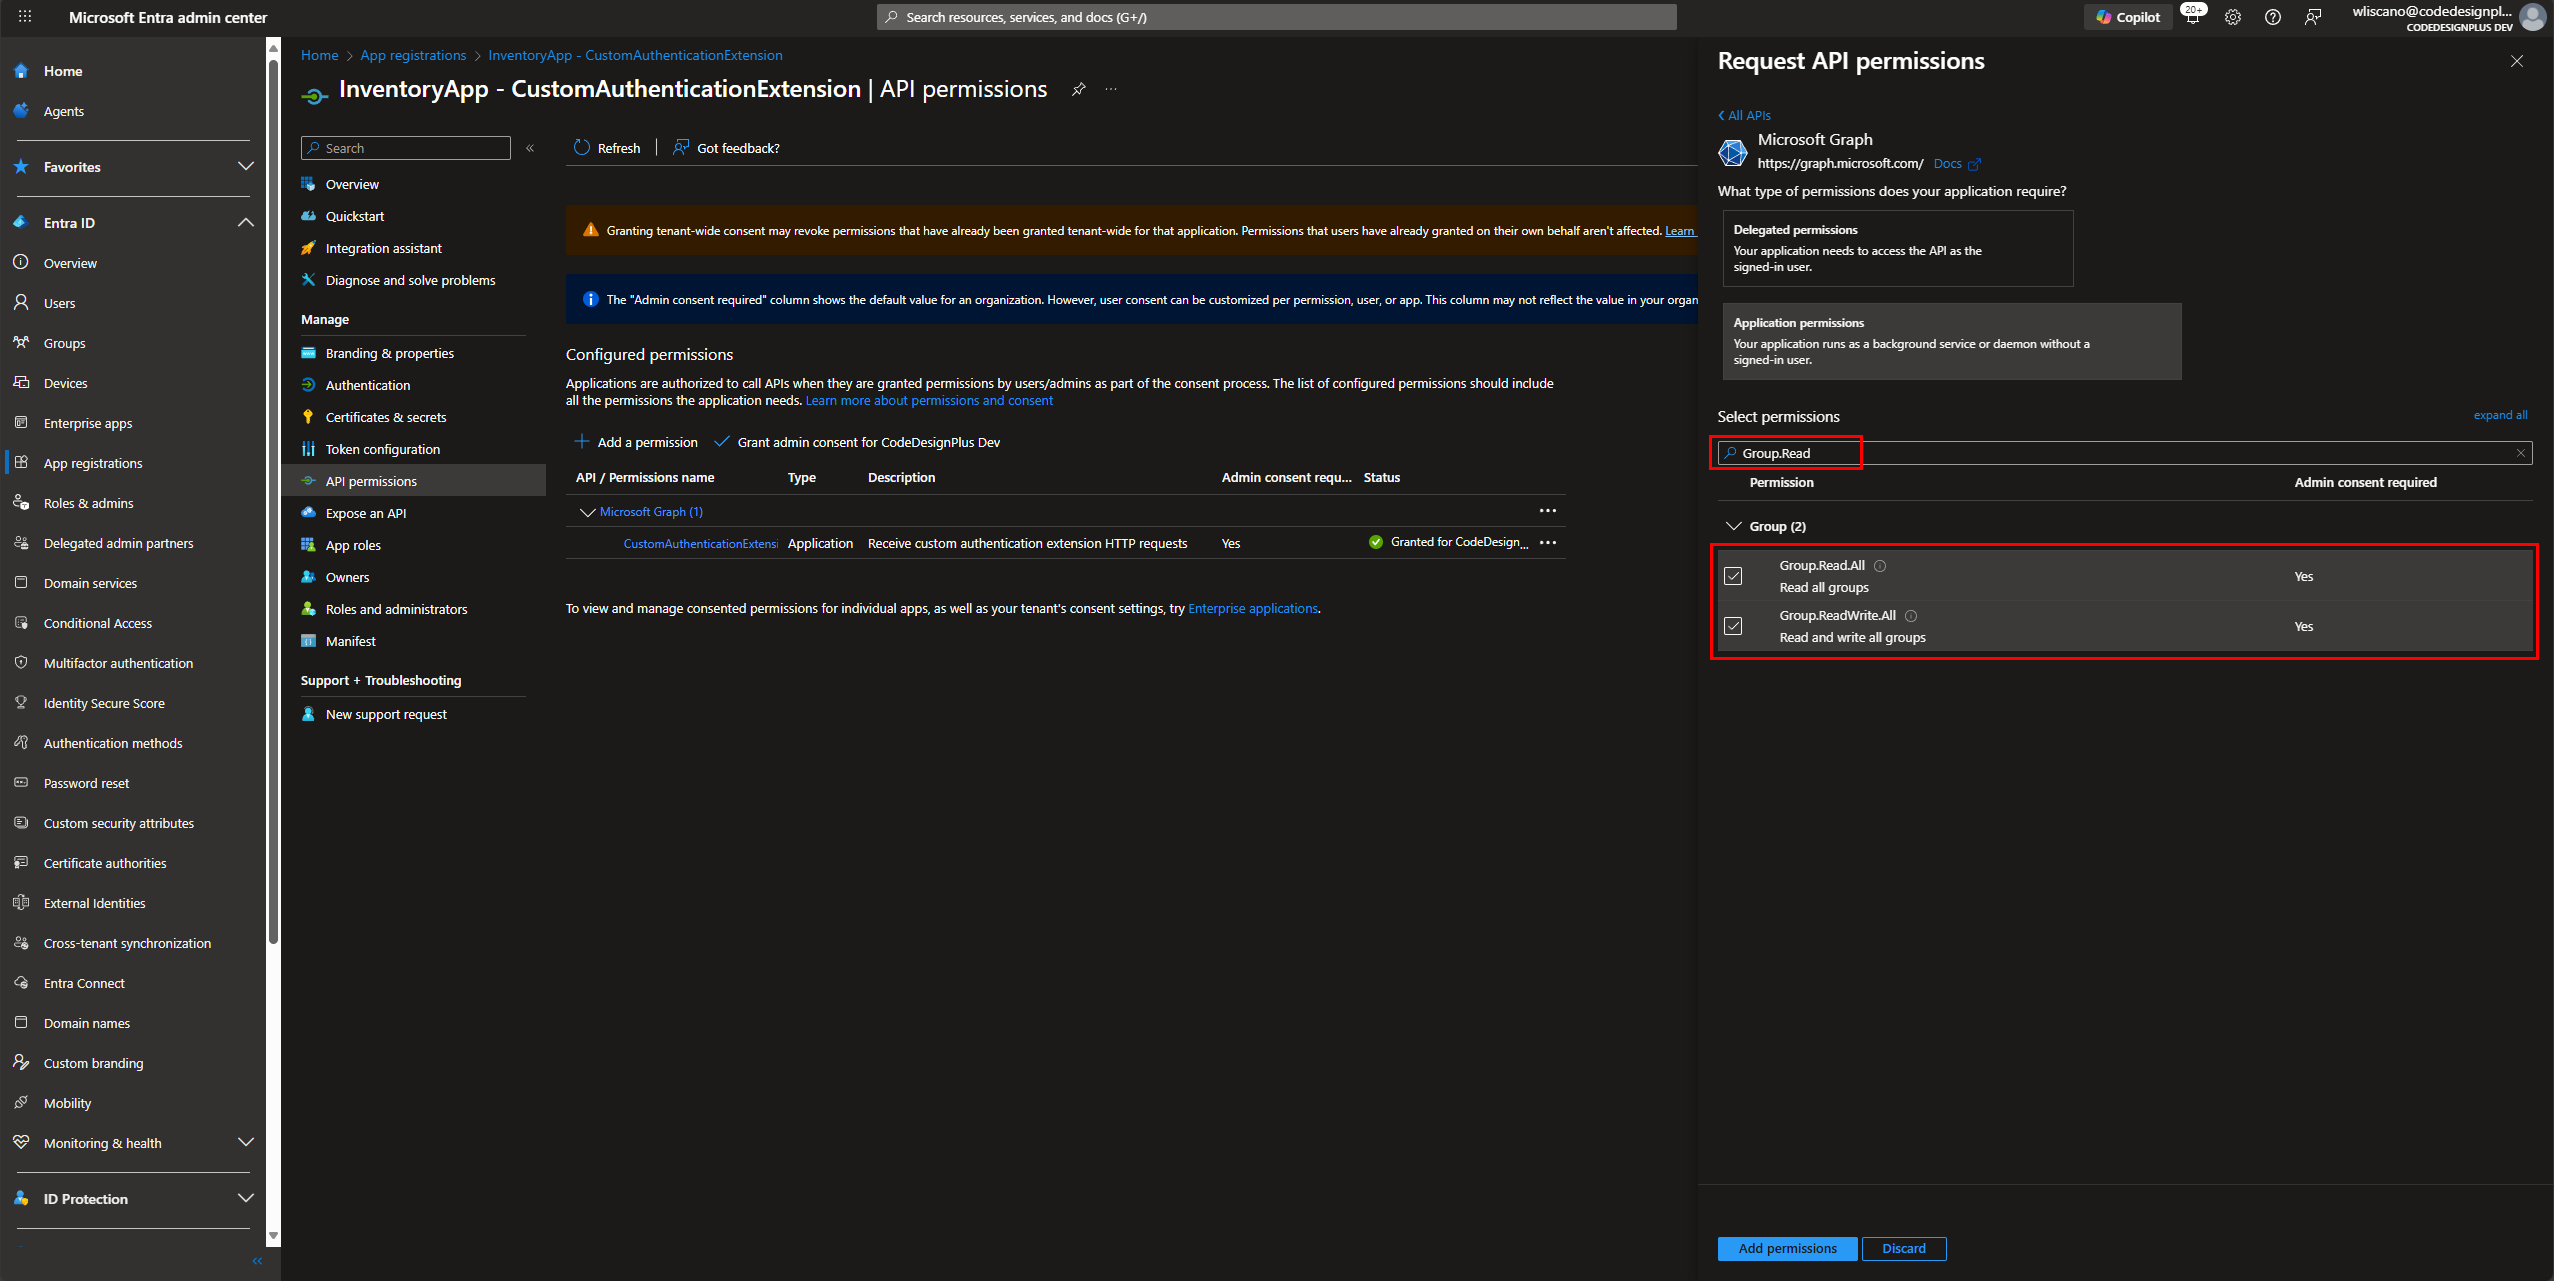Click the top bar feedback icon
Image resolution: width=2554 pixels, height=1281 pixels.
click(2313, 17)
